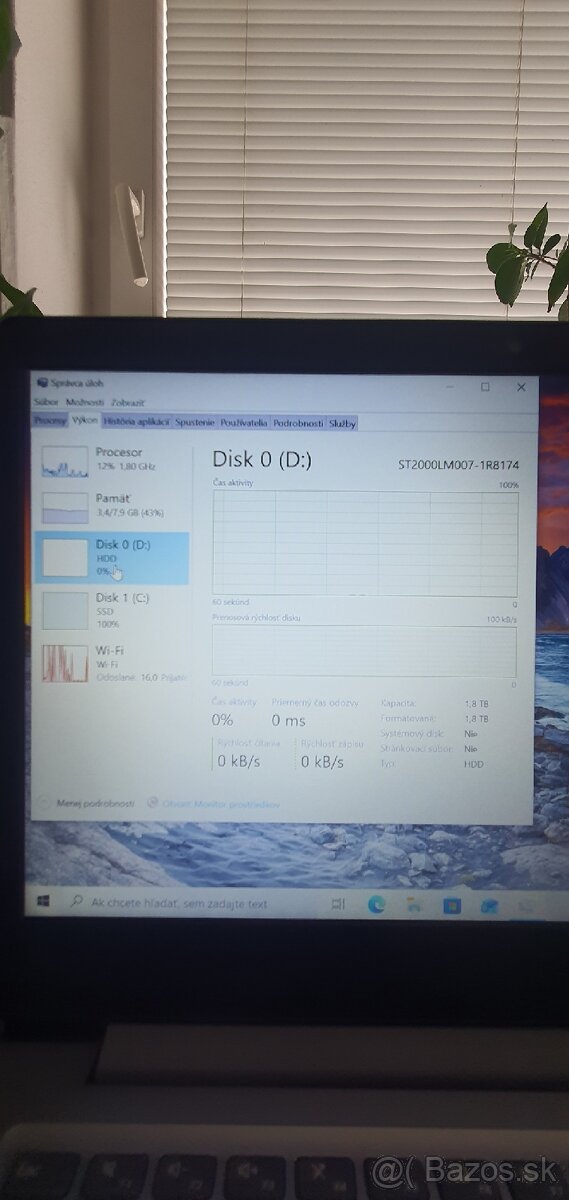The height and width of the screenshot is (1200, 569).
Task: Click the ST2000LM007-1R8174 model name
Action: coord(459,465)
